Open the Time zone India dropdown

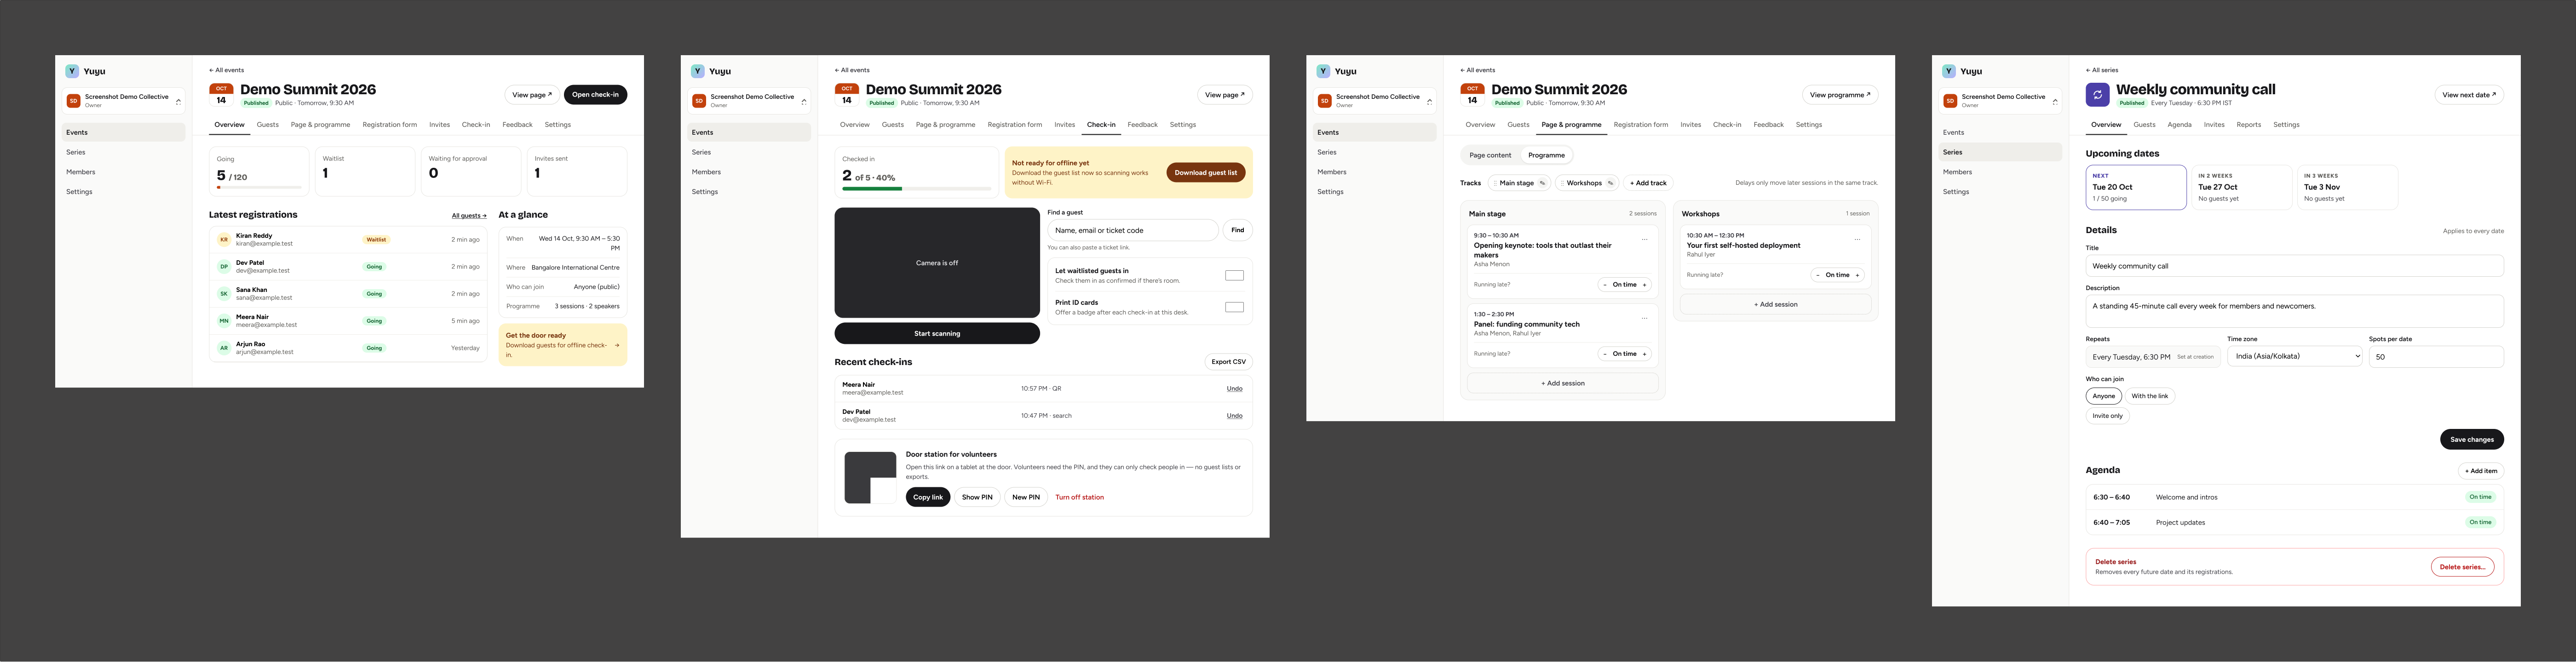pos(2294,356)
